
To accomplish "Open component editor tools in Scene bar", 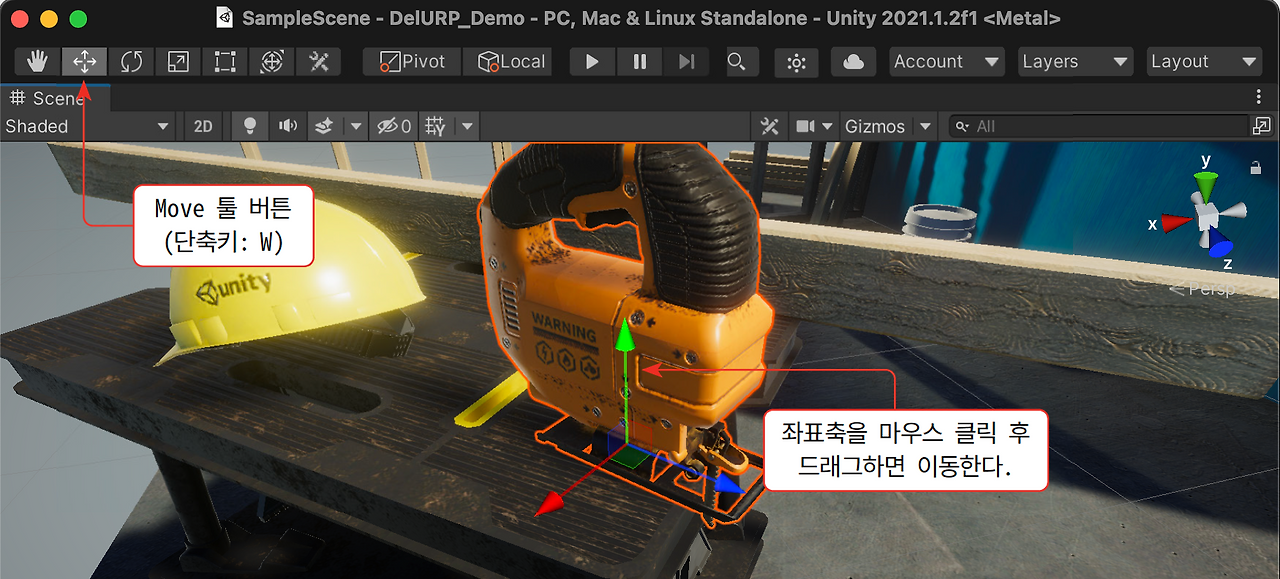I will coord(769,126).
